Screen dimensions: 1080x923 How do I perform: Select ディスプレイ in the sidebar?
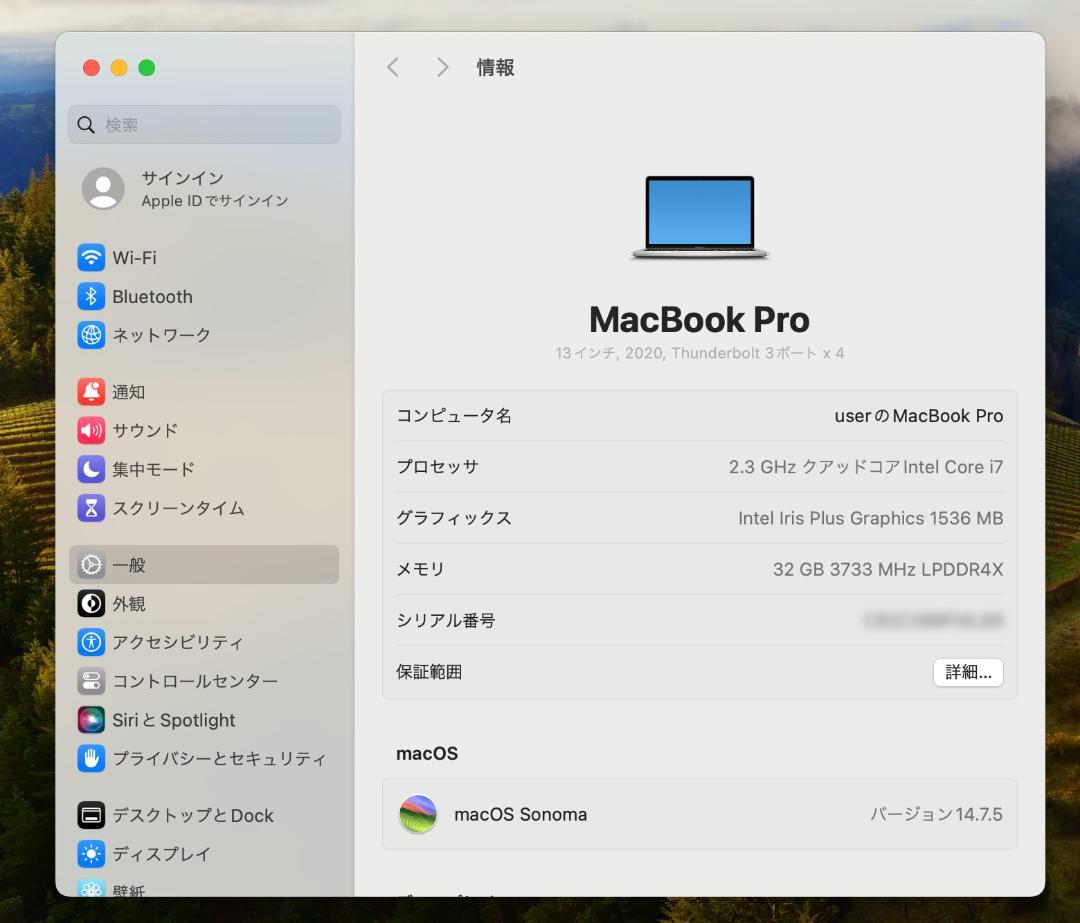click(204, 854)
